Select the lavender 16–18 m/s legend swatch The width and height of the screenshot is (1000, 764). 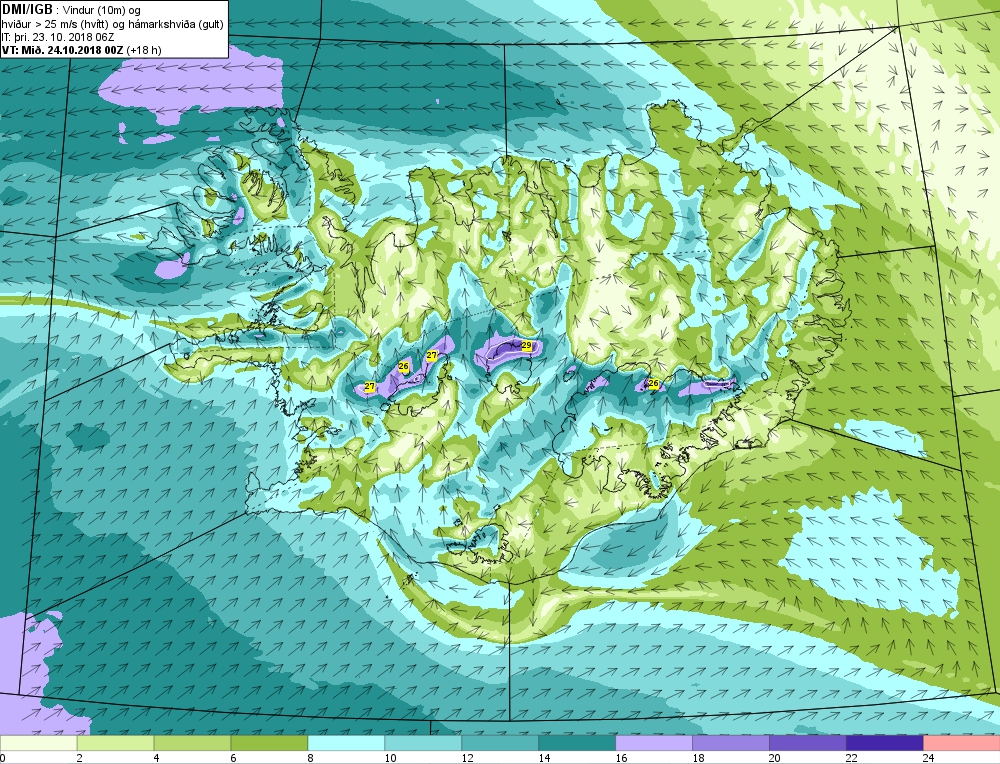[654, 743]
